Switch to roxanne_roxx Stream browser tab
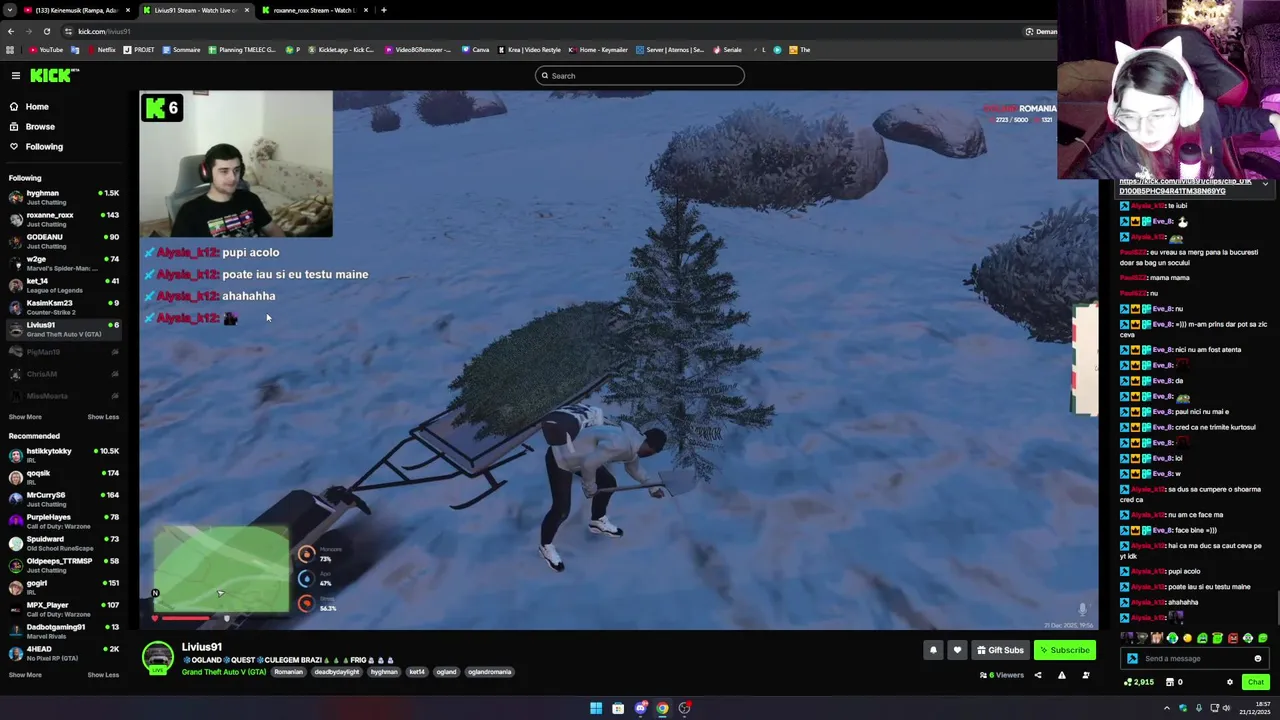 (x=314, y=10)
